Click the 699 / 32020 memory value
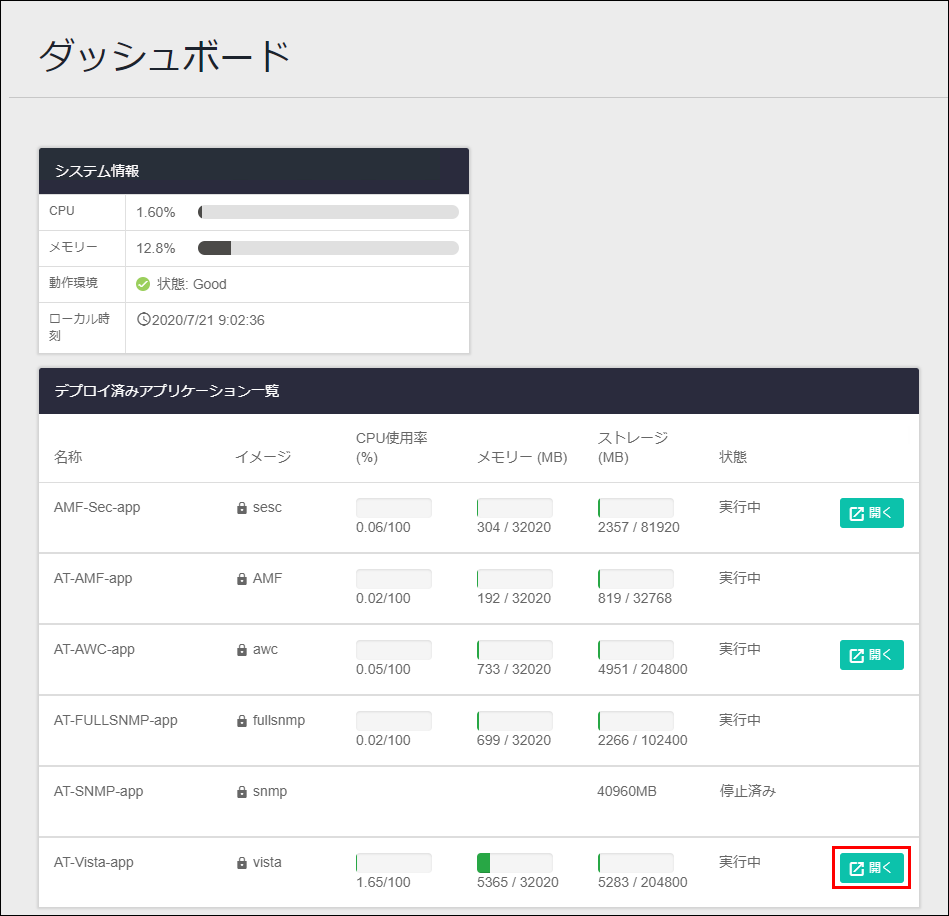Viewport: 949px width, 916px height. [514, 740]
